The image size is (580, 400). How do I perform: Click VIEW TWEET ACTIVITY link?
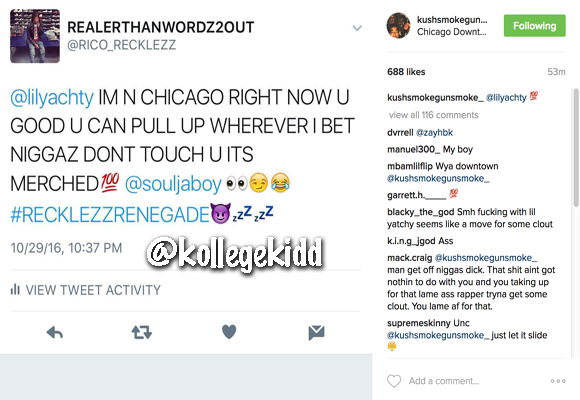coord(93,290)
